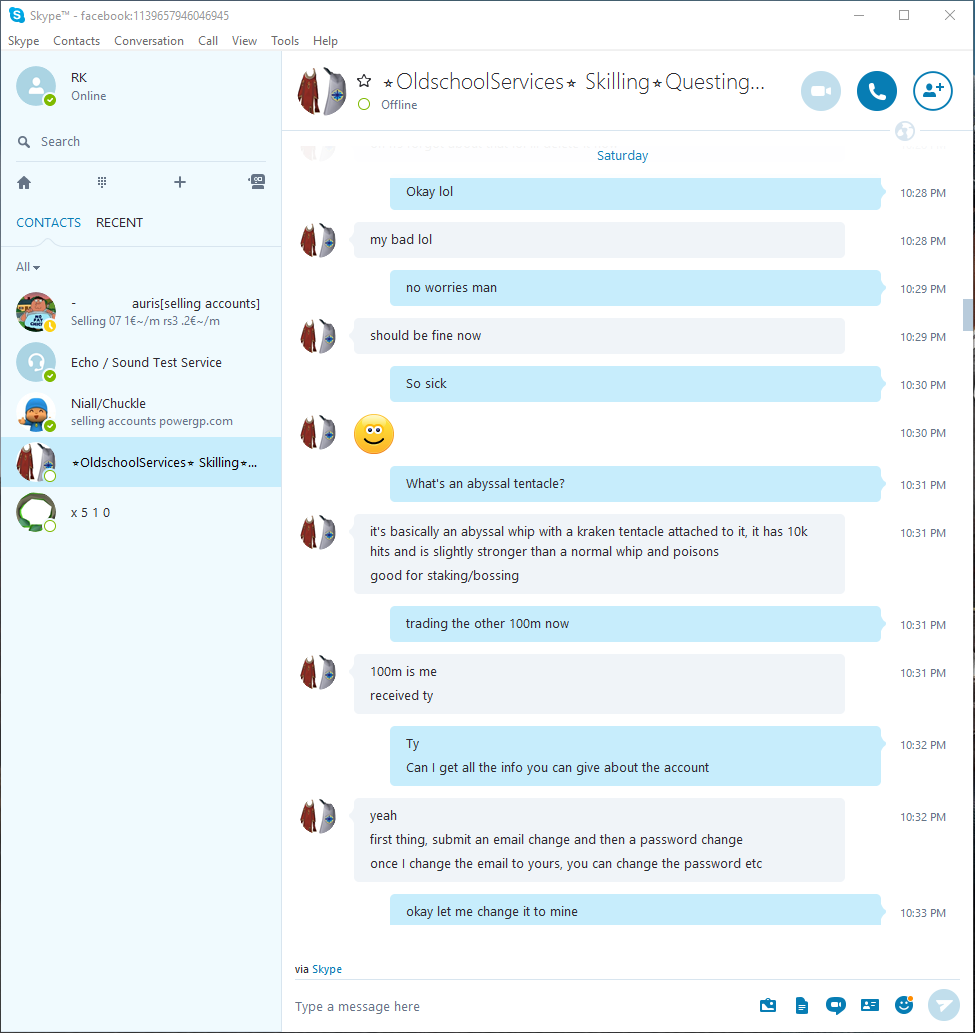
Task: Switch to the RECENT tab
Action: pos(119,223)
